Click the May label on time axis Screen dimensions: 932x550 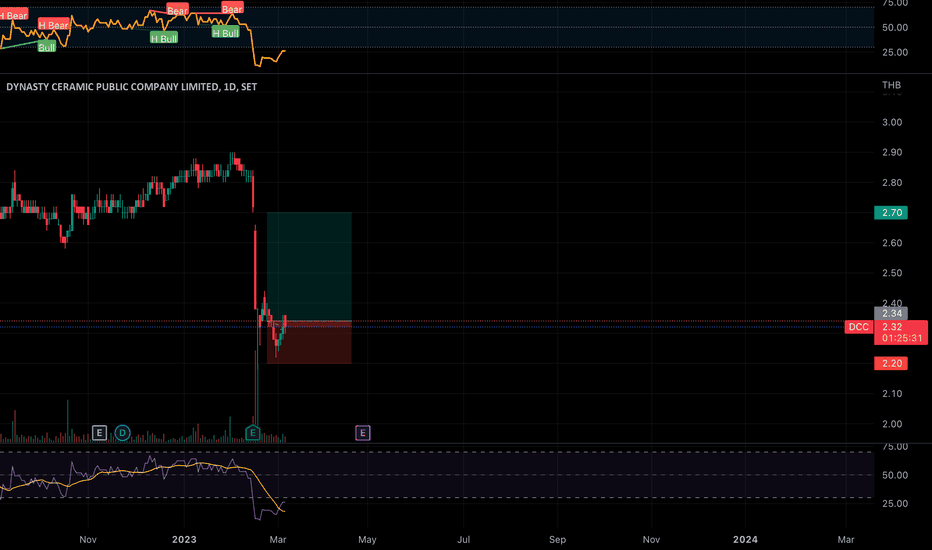(x=367, y=539)
